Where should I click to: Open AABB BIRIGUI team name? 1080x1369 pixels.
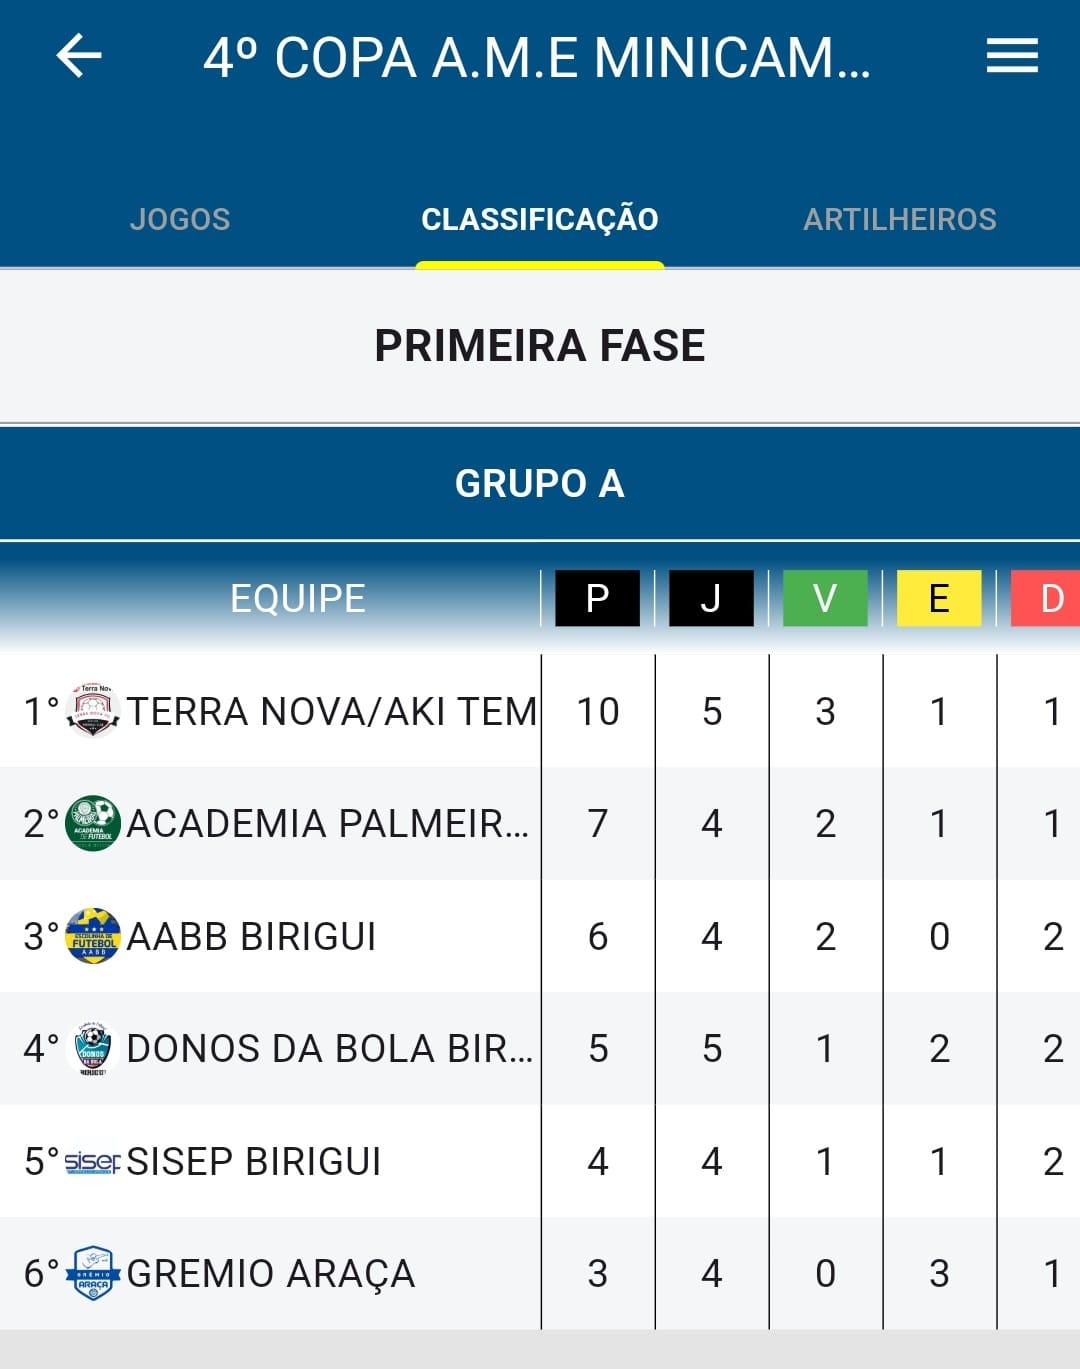pos(251,936)
